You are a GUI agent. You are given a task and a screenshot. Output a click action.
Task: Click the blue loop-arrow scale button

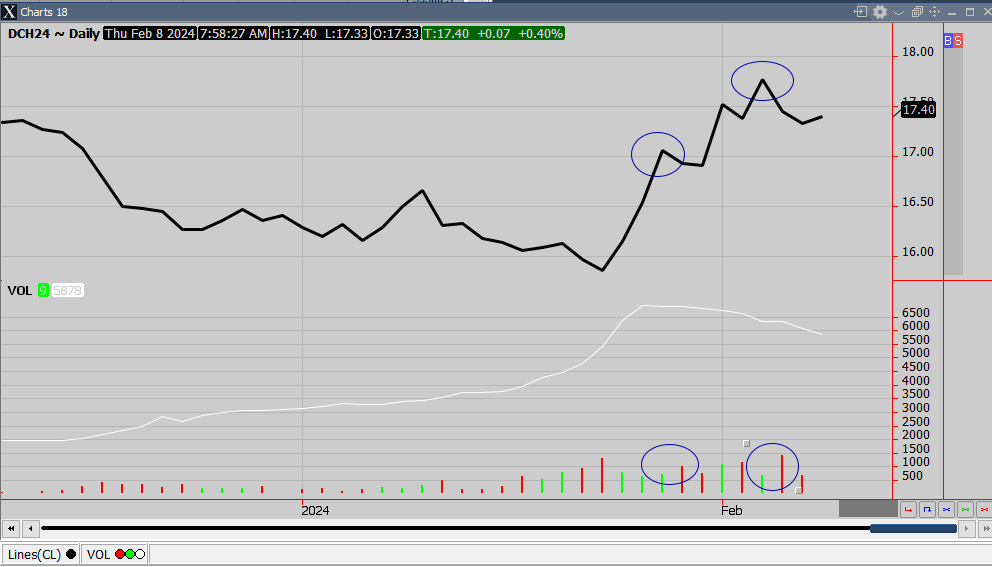click(927, 509)
